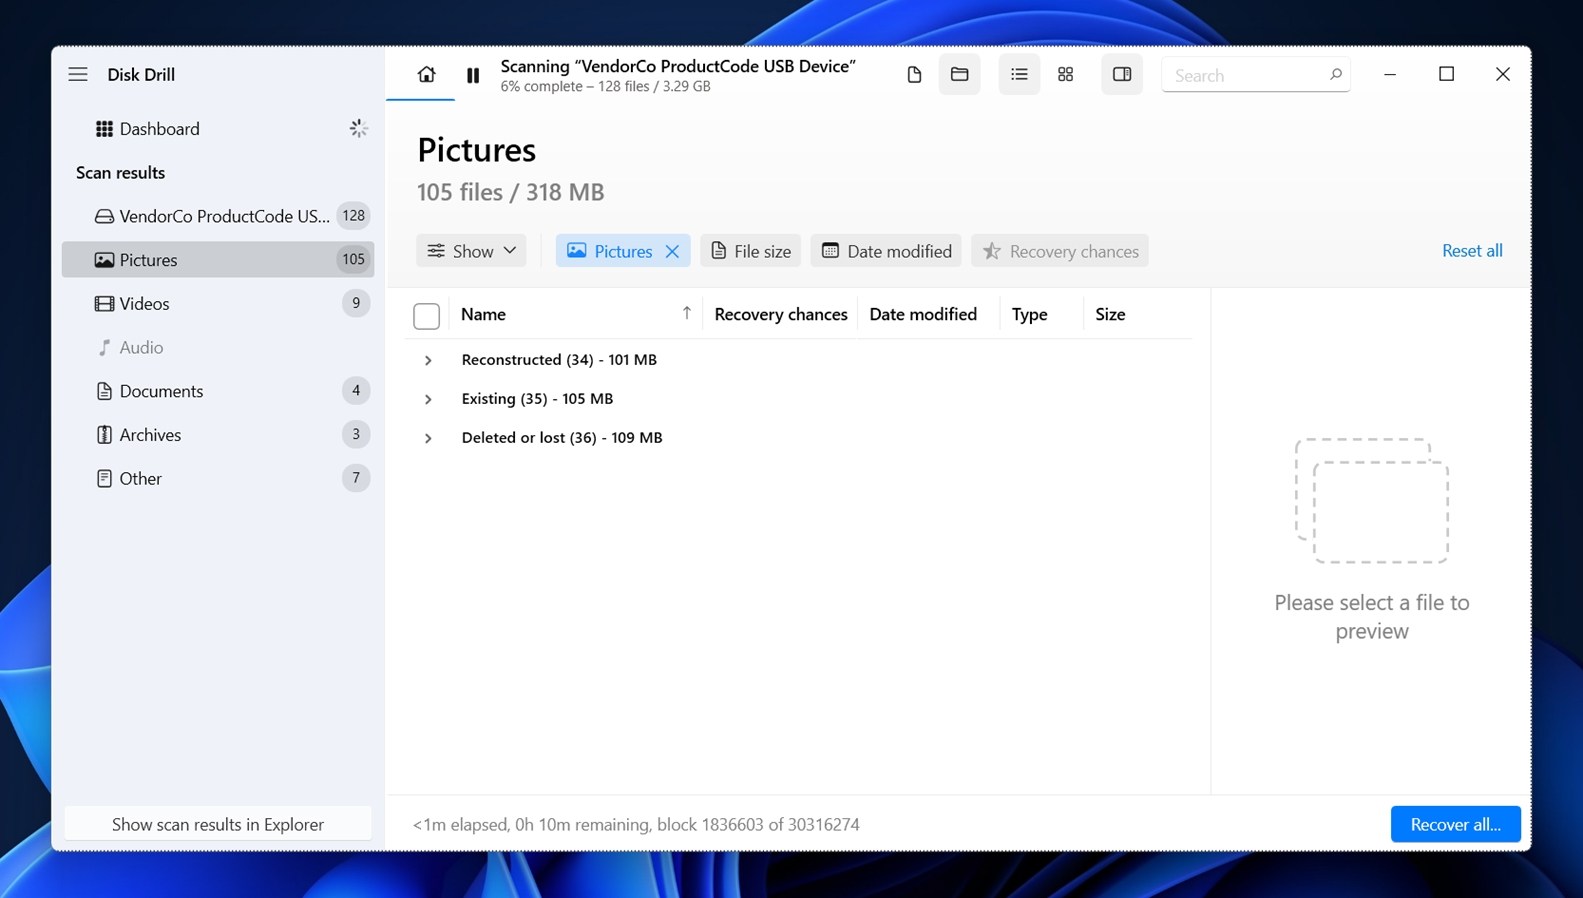
Task: Expand the Existing files group
Action: [428, 399]
